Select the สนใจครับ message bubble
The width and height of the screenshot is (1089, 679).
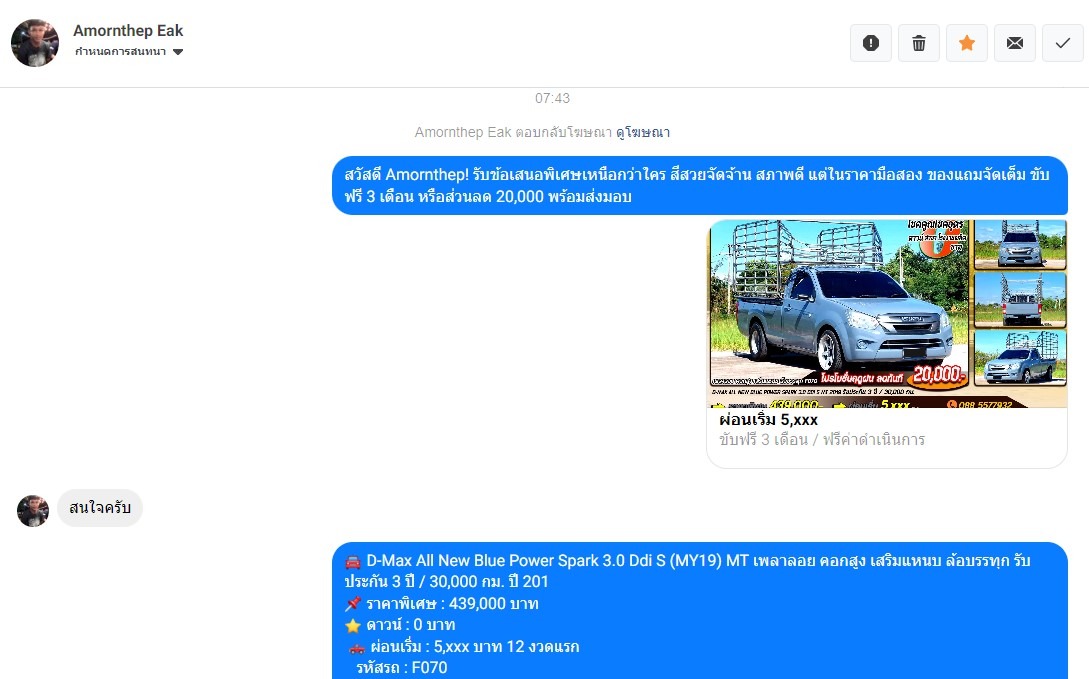click(x=100, y=508)
